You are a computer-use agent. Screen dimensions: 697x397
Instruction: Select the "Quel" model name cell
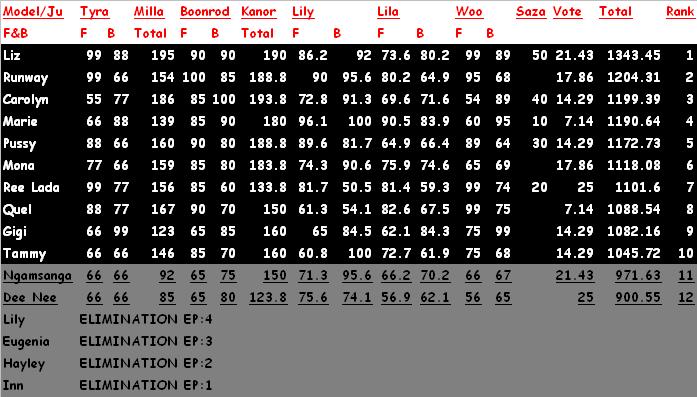tap(17, 209)
